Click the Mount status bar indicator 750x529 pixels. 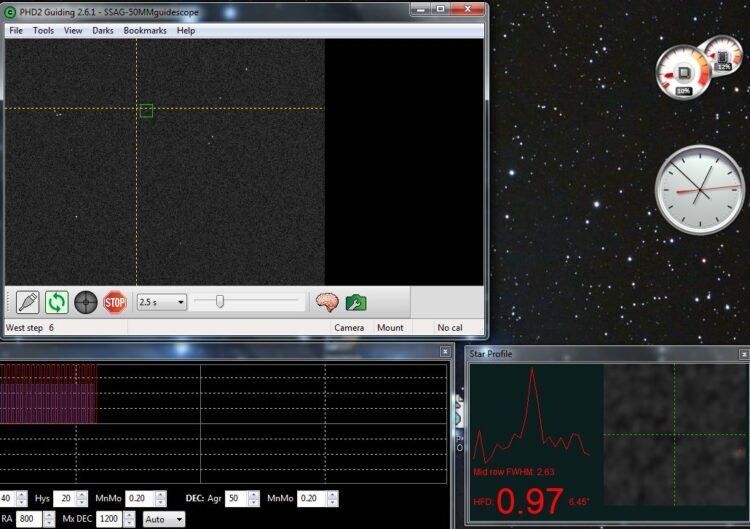point(390,328)
